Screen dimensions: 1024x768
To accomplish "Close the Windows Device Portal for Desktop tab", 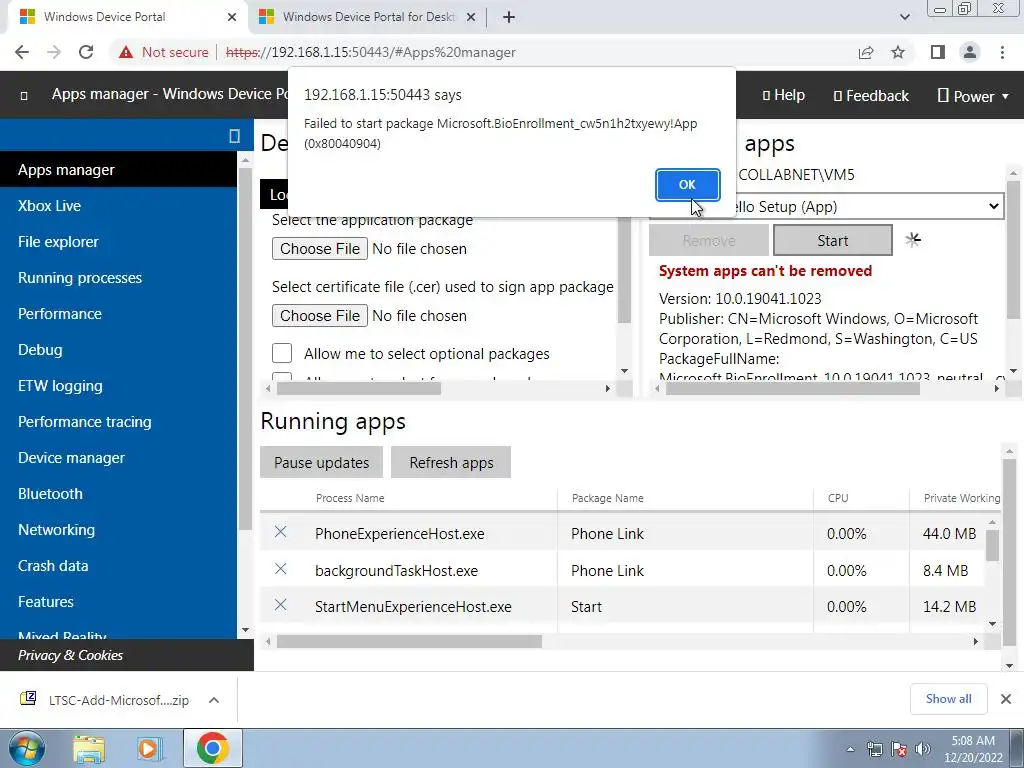I will coord(470,17).
